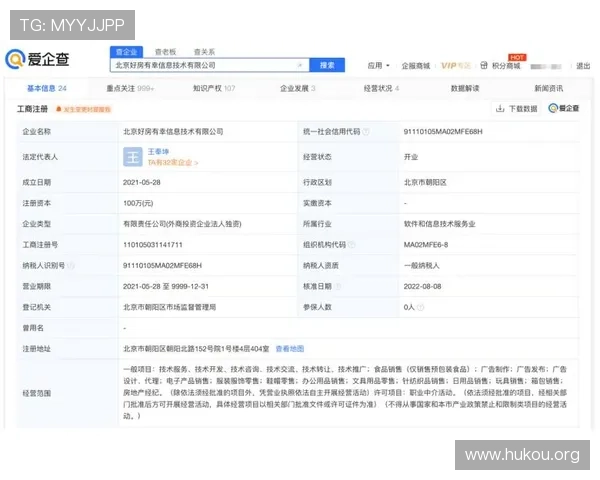Open the 经营状况 tab
600x480 pixels.
coord(381,88)
